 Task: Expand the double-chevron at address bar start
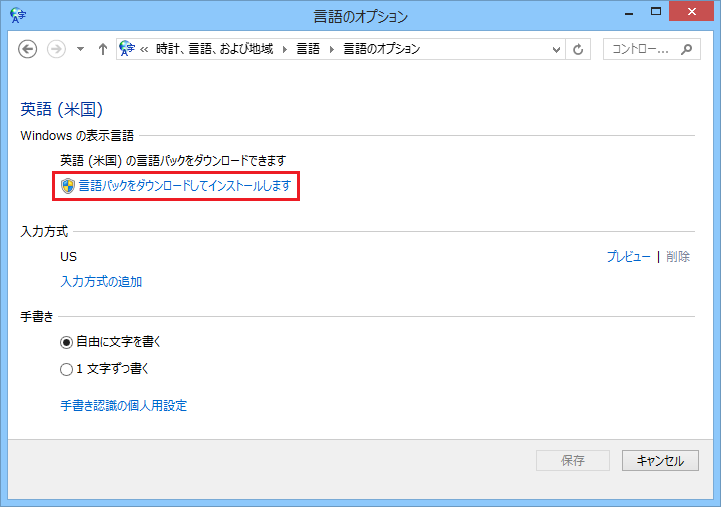146,49
